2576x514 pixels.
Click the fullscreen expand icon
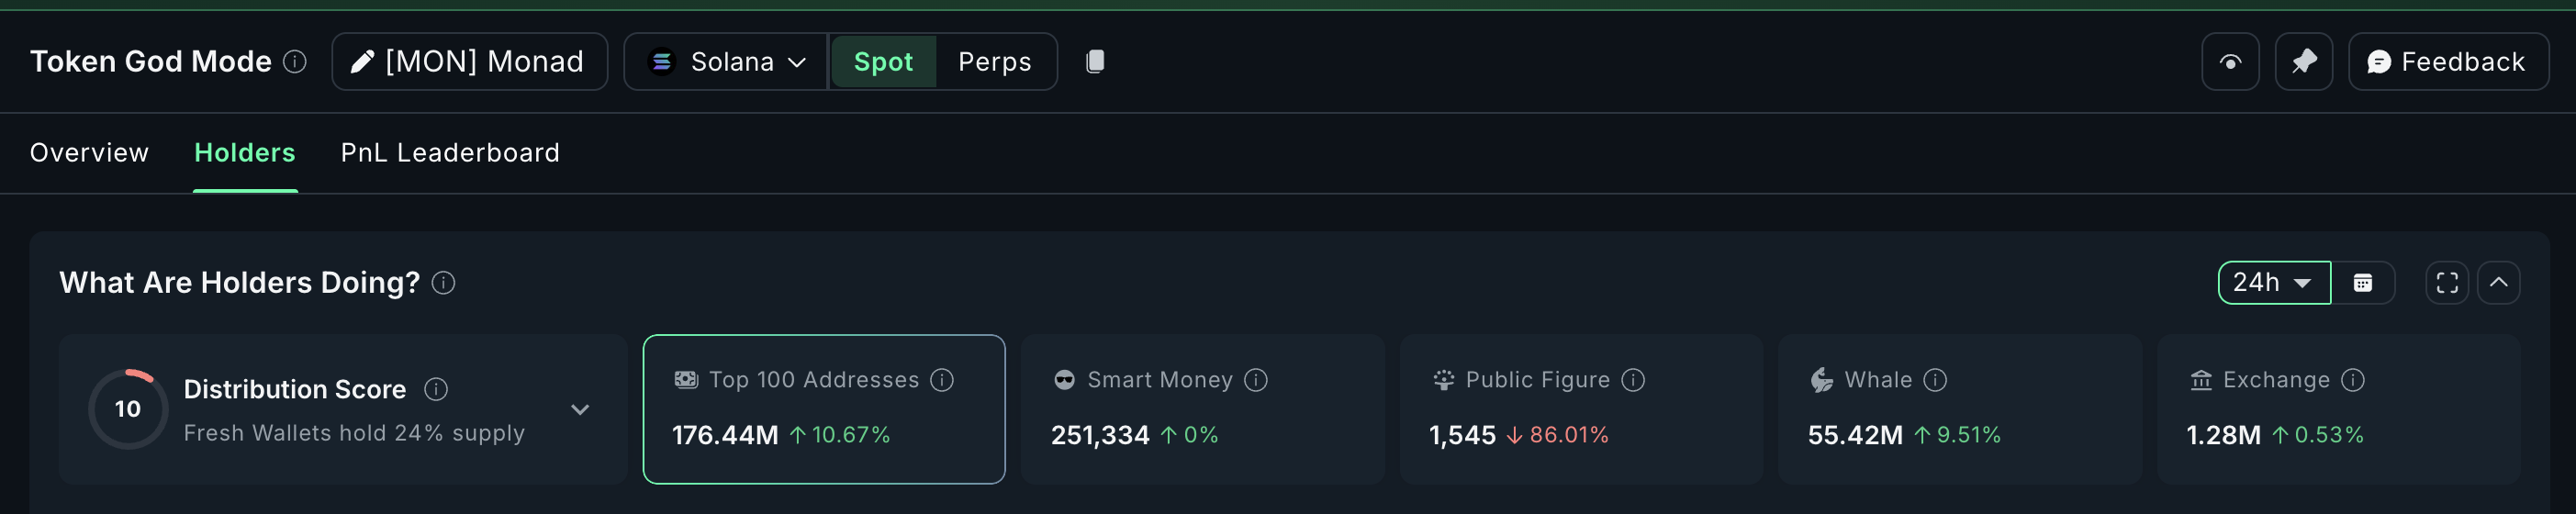pos(2446,283)
